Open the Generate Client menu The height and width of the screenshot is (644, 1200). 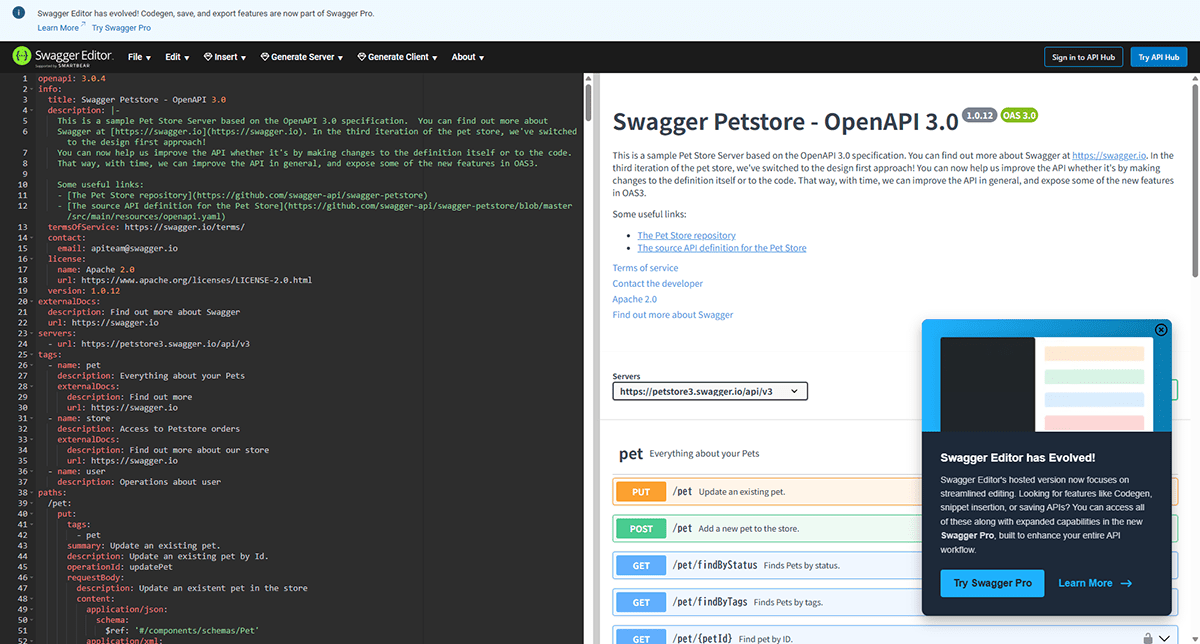(396, 57)
